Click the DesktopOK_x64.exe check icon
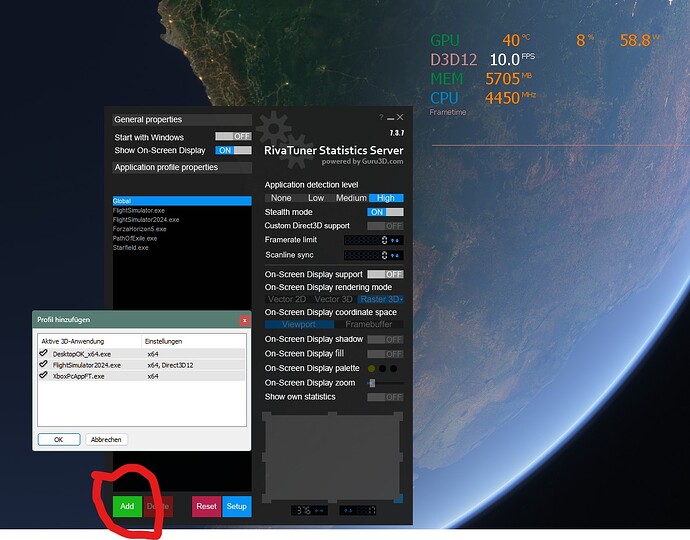The width and height of the screenshot is (690, 540). tap(43, 353)
